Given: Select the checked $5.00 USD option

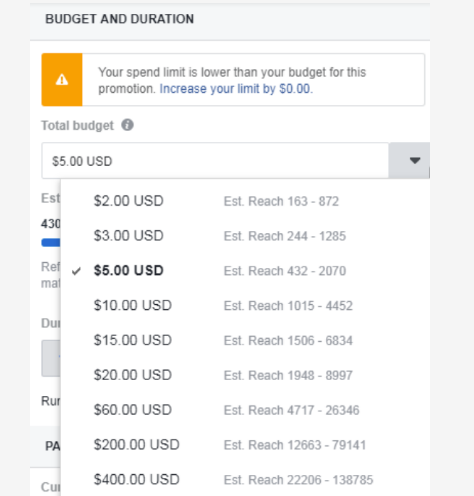Looking at the screenshot, I should pyautogui.click(x=245, y=271).
